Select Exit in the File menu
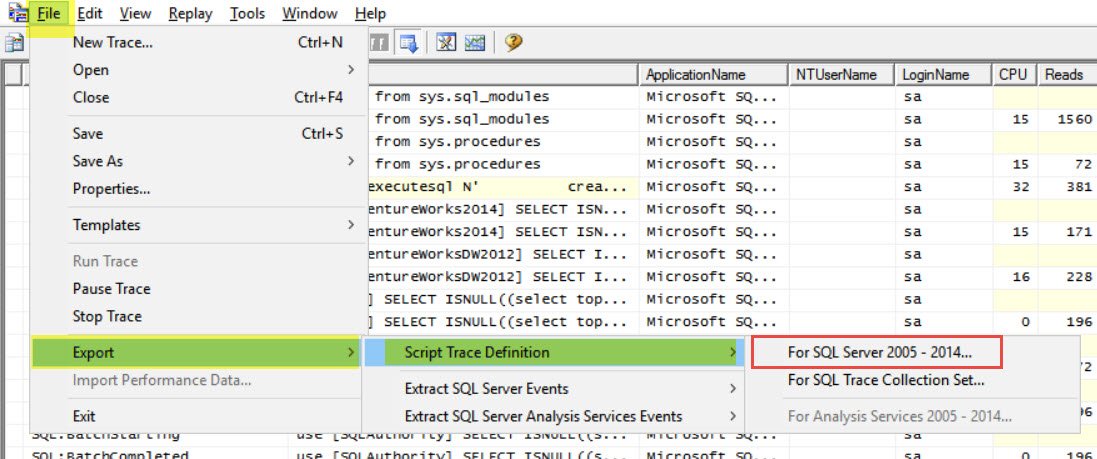The image size is (1097, 459). click(x=84, y=416)
